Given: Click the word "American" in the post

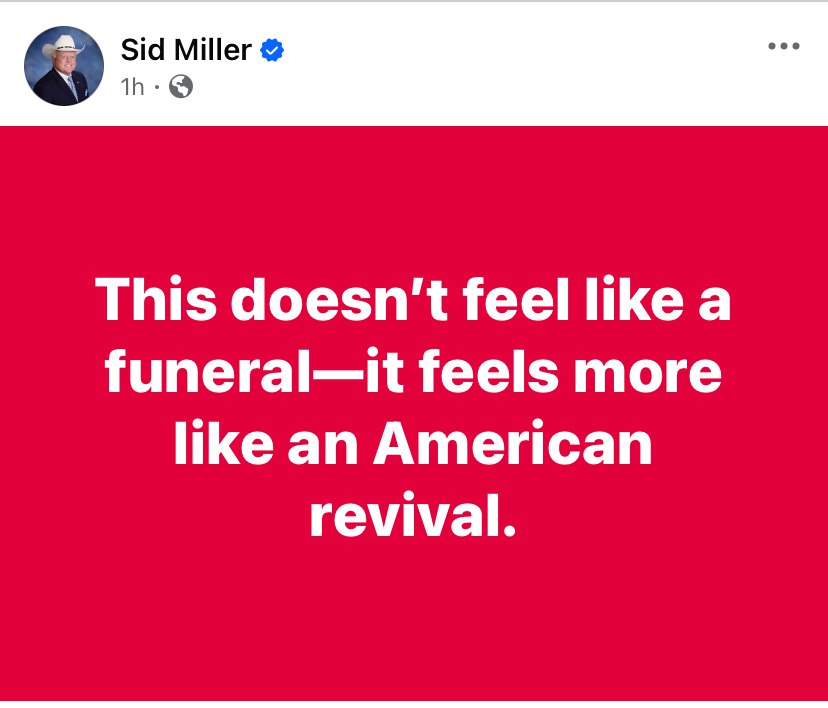Looking at the screenshot, I should point(512,444).
